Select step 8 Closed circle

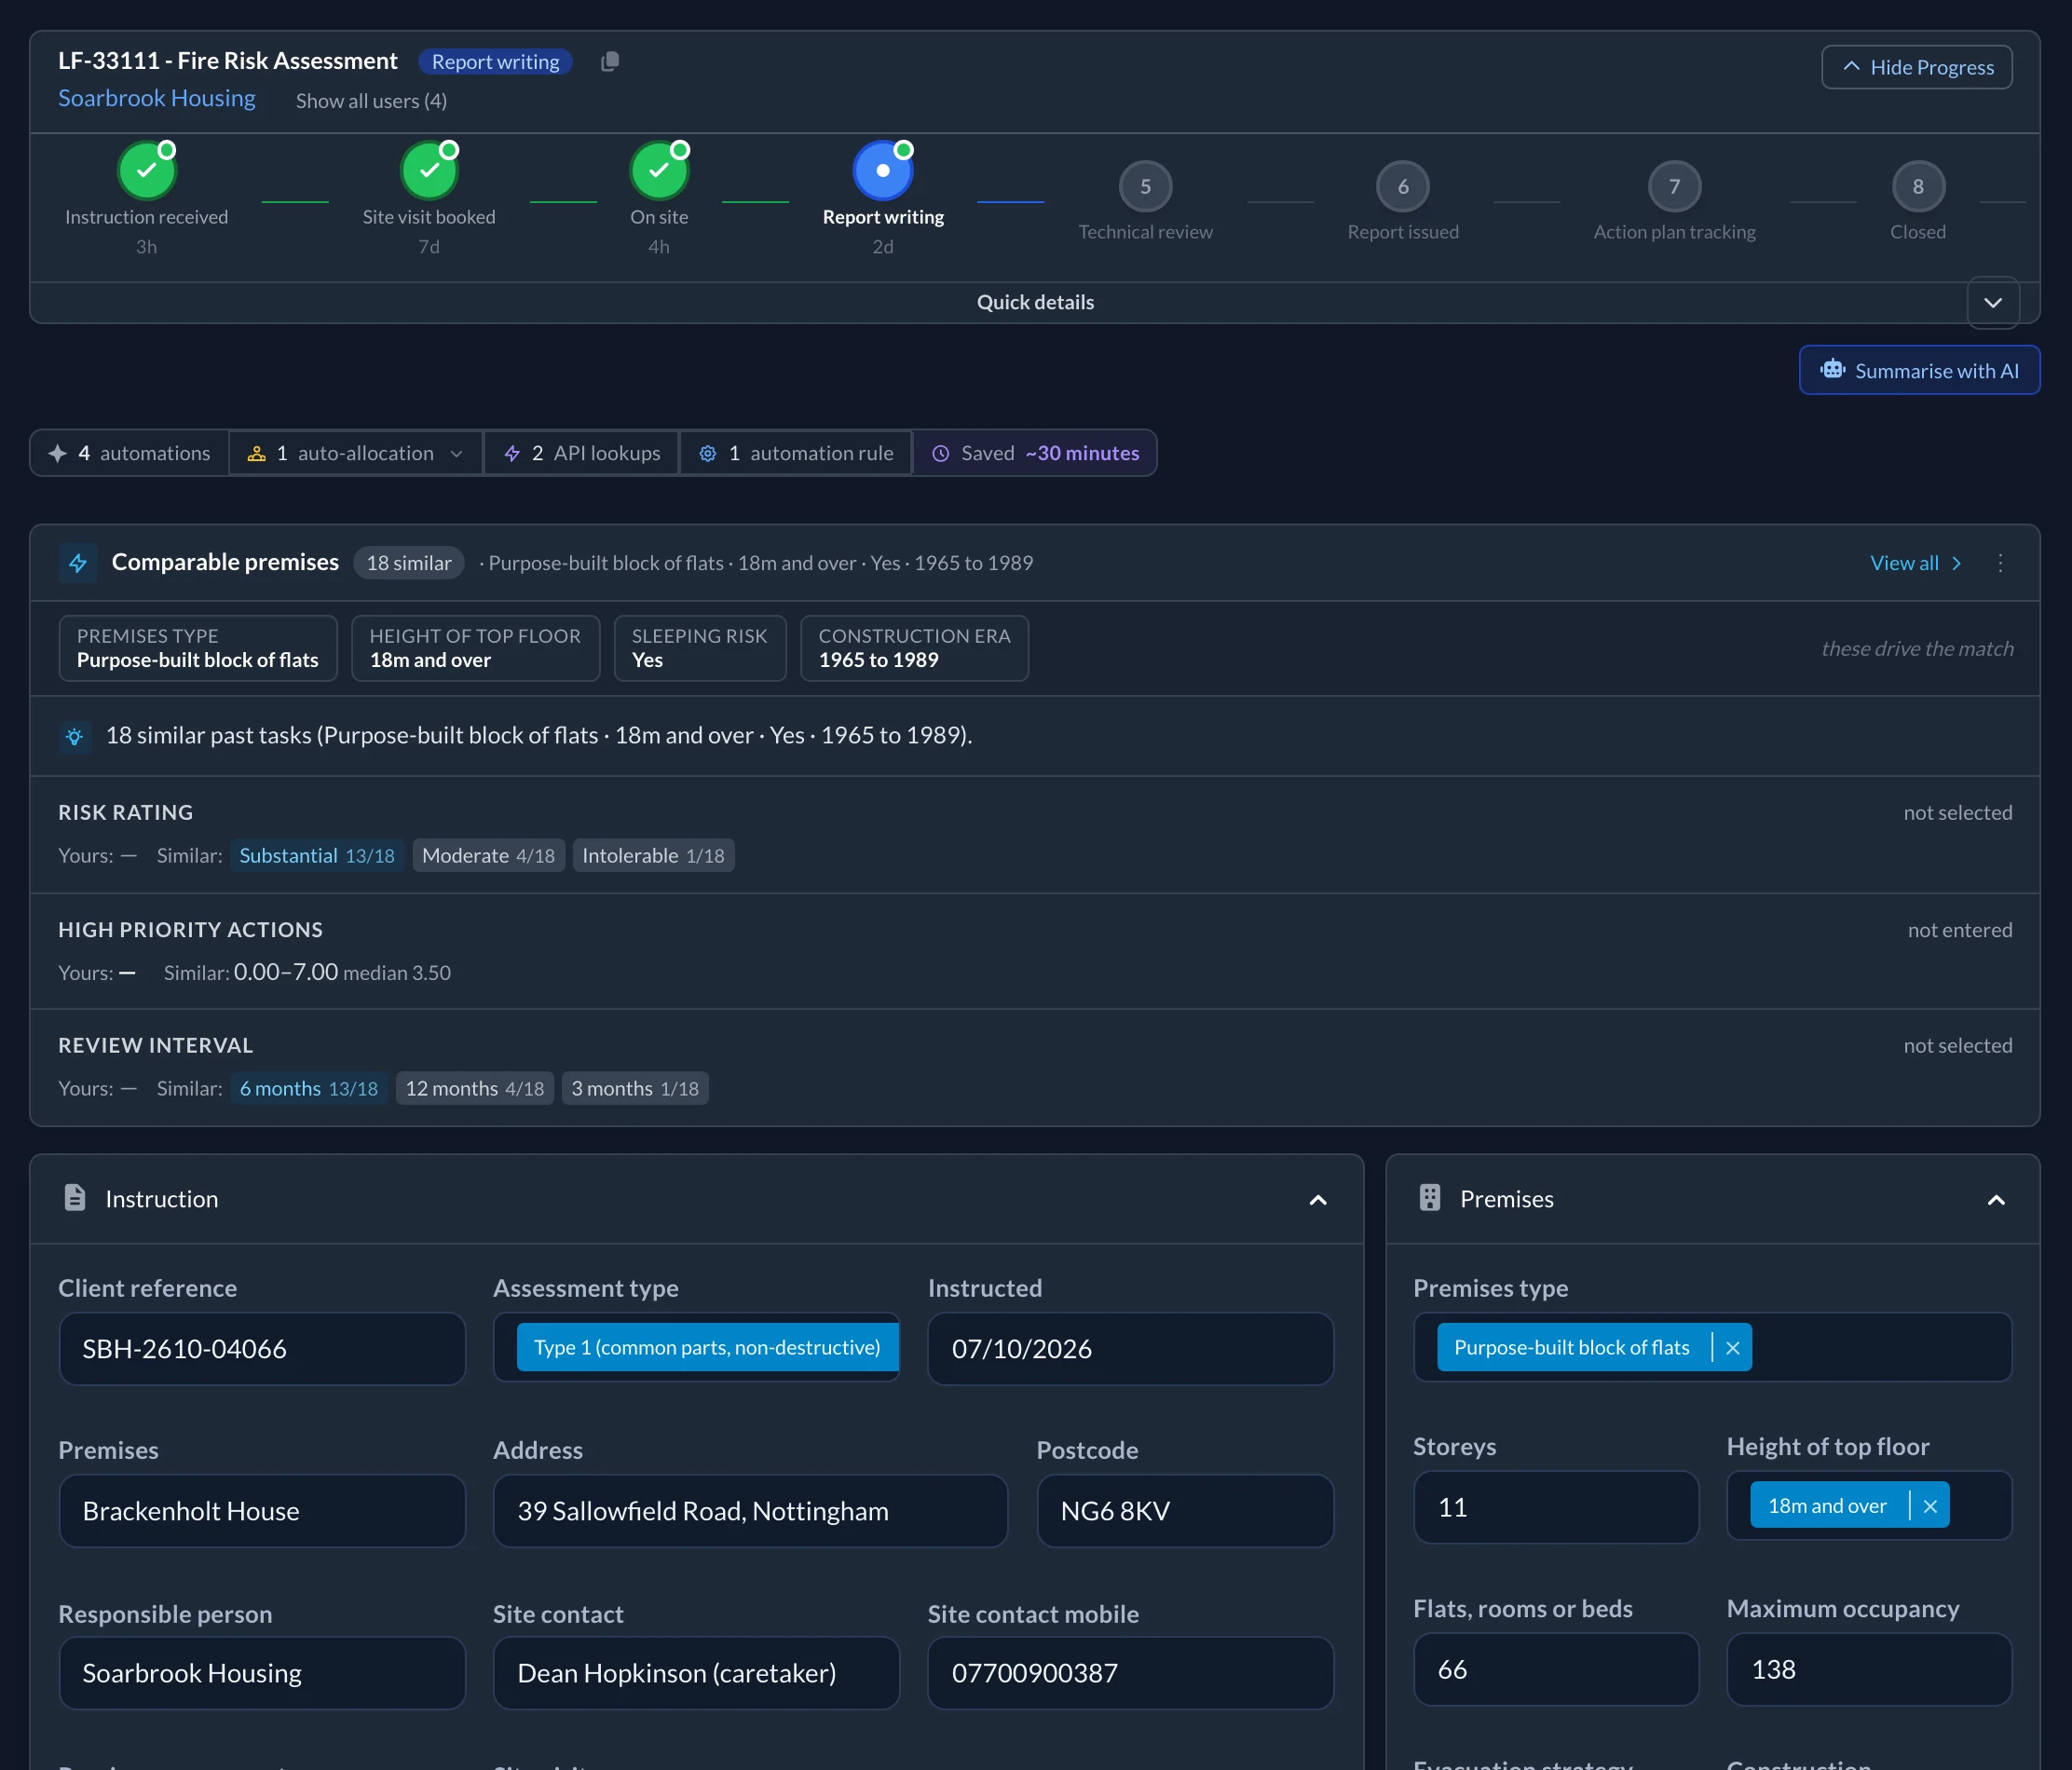pyautogui.click(x=1918, y=186)
